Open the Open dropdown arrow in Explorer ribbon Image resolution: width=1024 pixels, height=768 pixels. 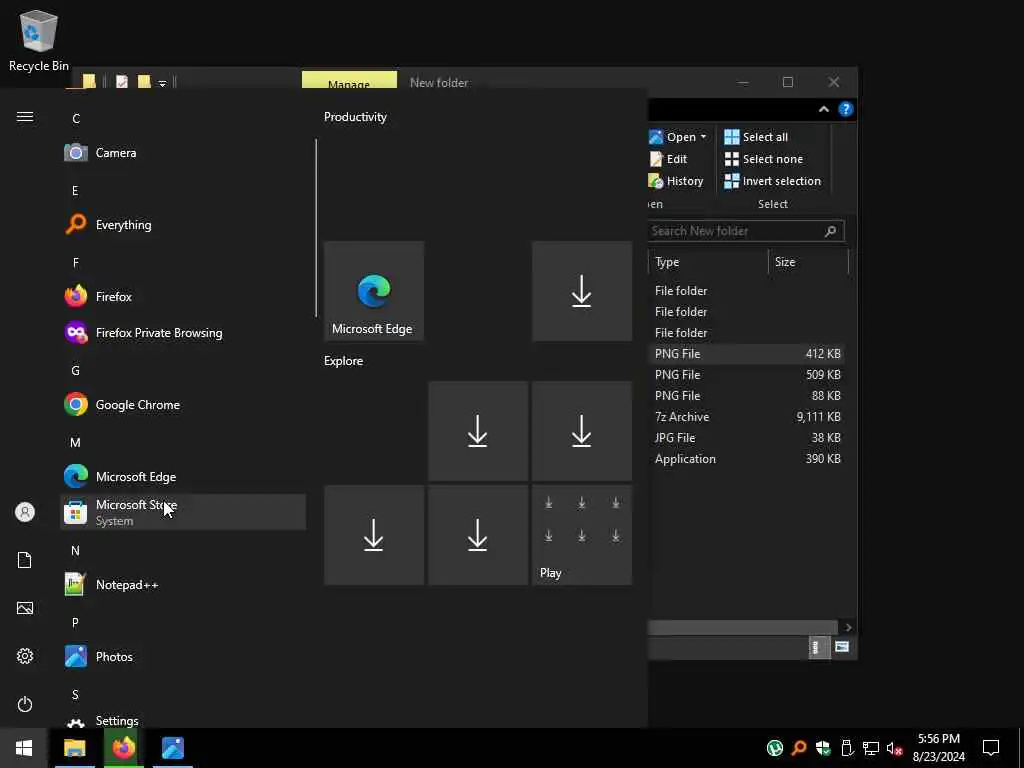(703, 137)
